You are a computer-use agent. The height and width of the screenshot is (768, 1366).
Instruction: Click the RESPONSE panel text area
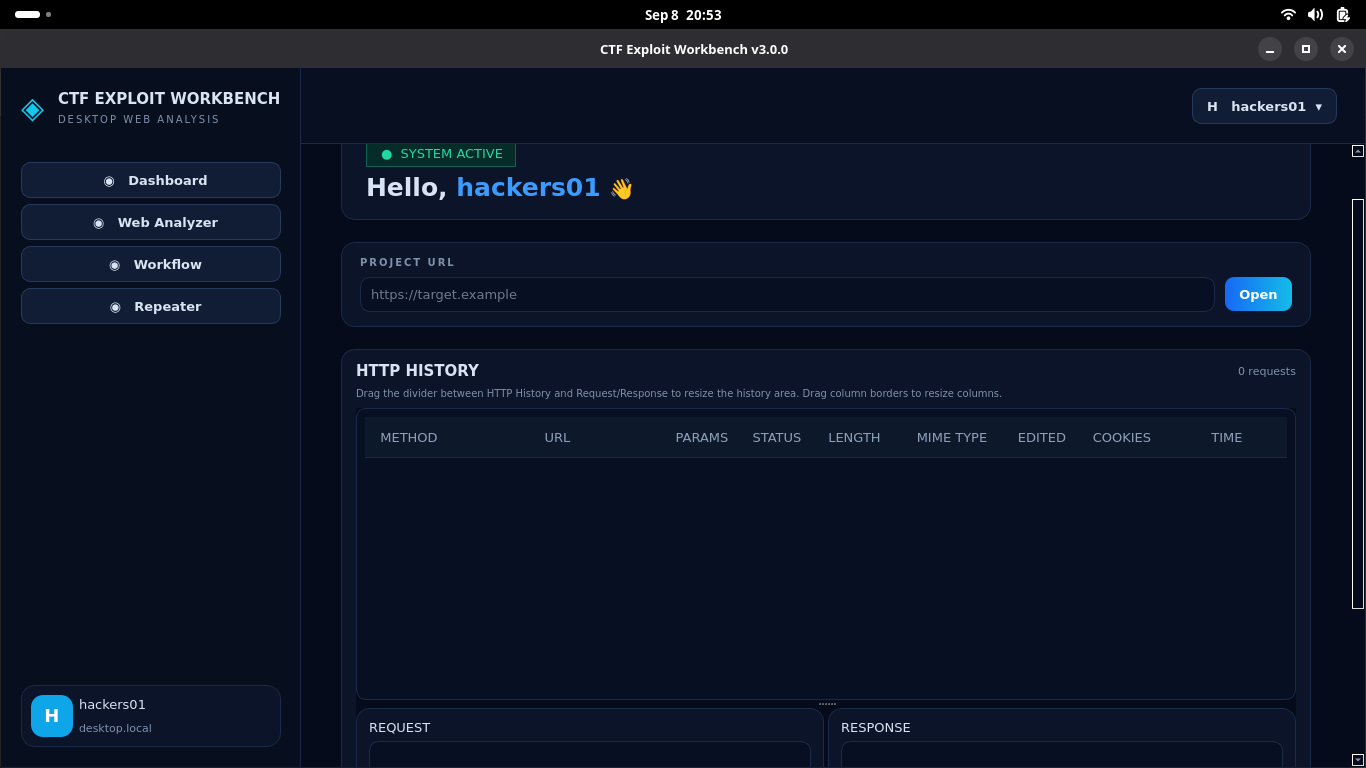click(x=1062, y=755)
